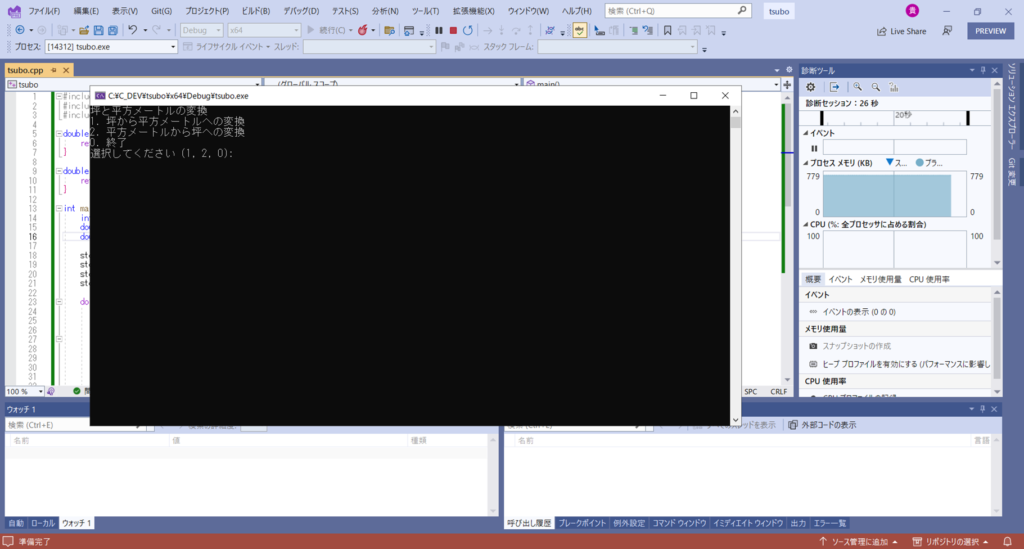Open the 100 % zoom level dropdown
The image size is (1024, 549).
tap(39, 392)
